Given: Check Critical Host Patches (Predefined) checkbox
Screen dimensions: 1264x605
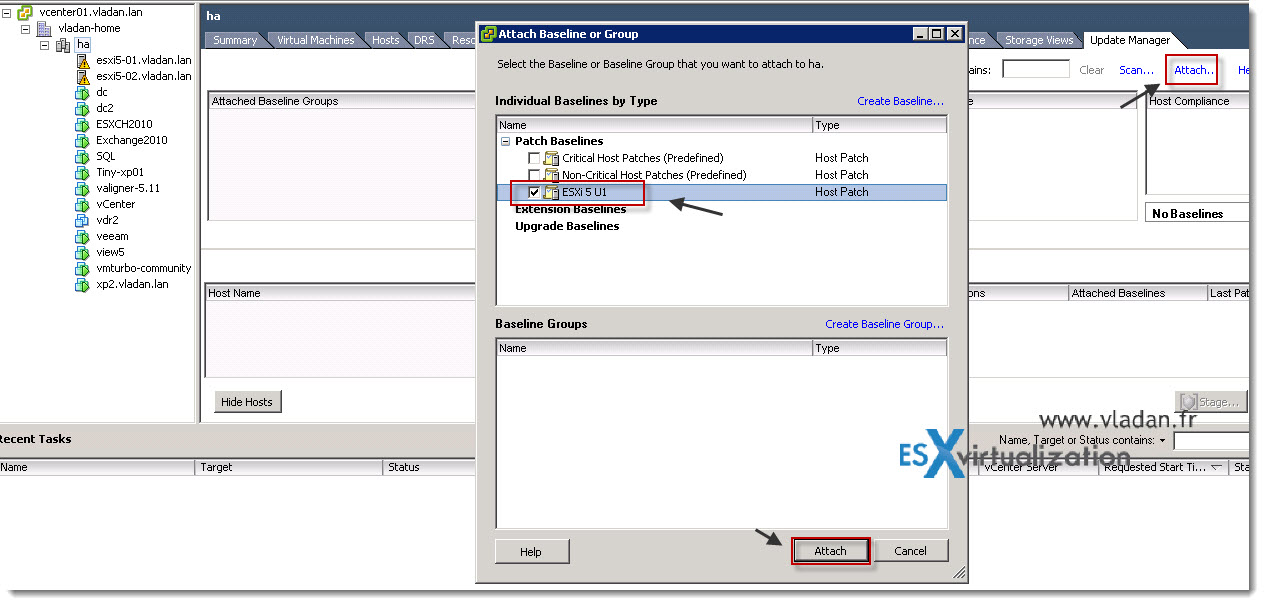Looking at the screenshot, I should point(534,158).
